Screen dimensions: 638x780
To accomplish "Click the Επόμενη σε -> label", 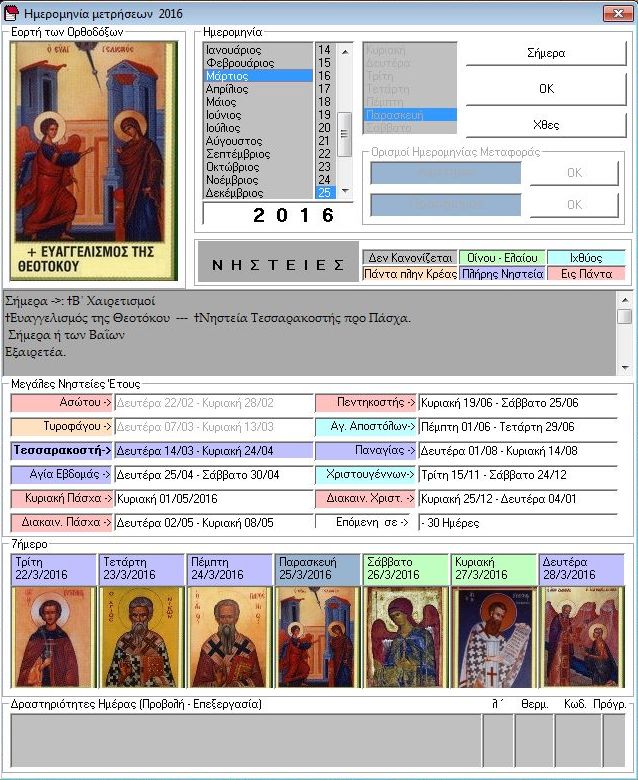I will click(x=365, y=522).
